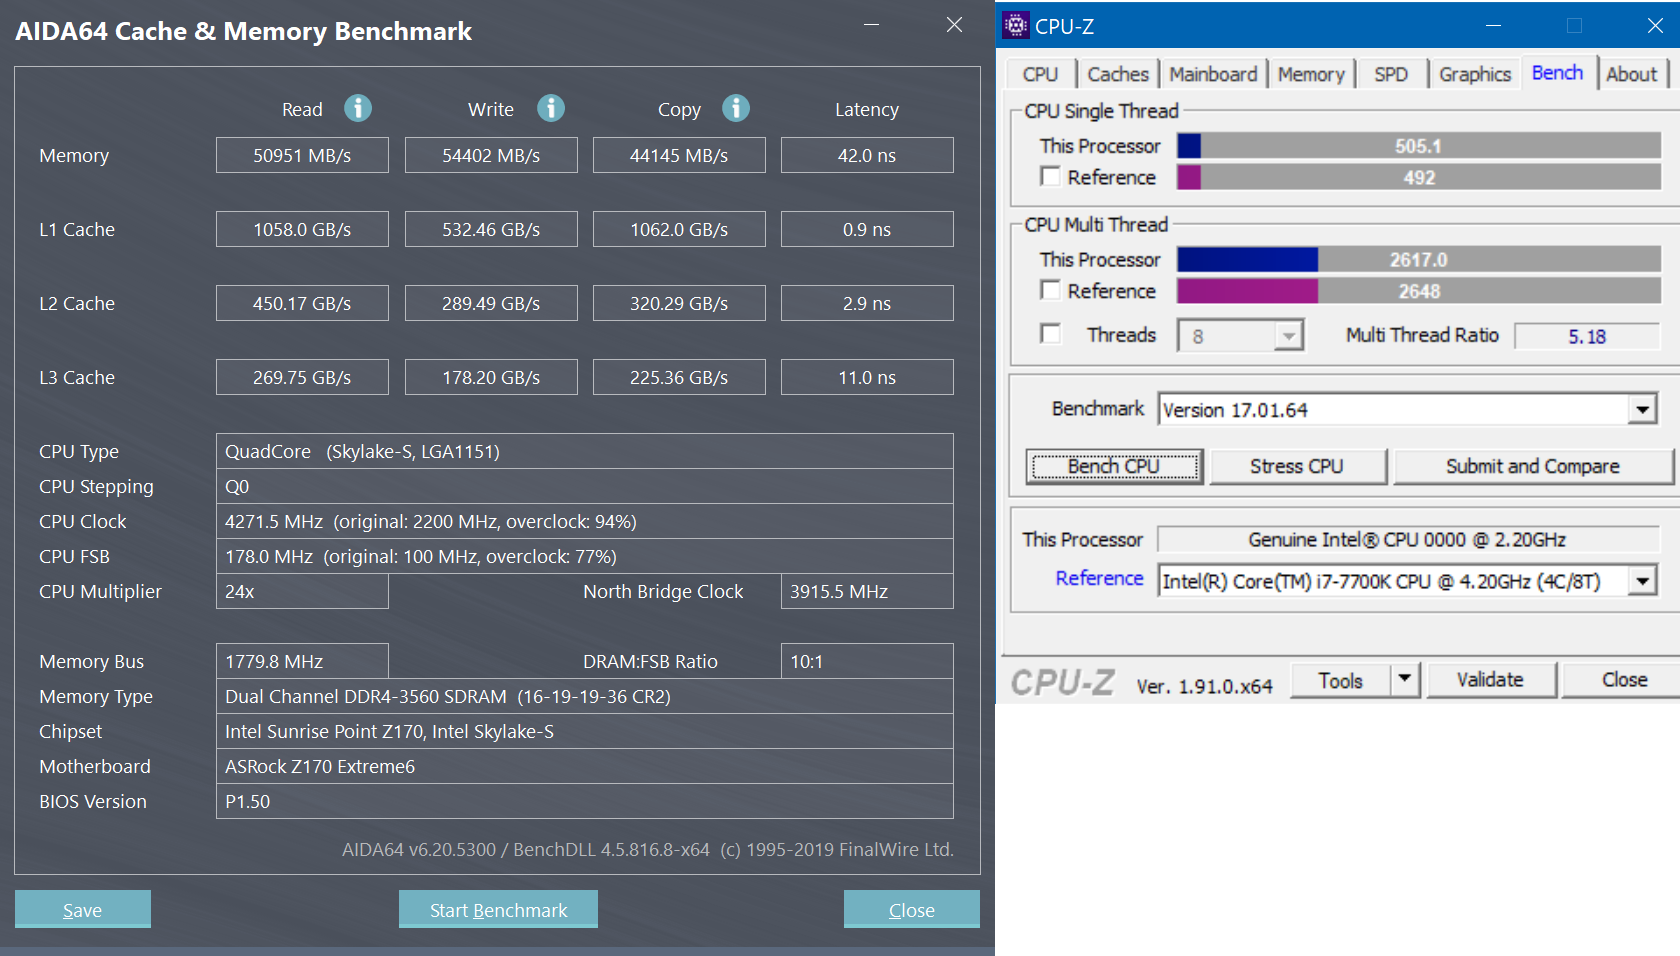Click the L2 Cache Read value 450.17 GB/s
Image resolution: width=1680 pixels, height=956 pixels.
coord(302,303)
